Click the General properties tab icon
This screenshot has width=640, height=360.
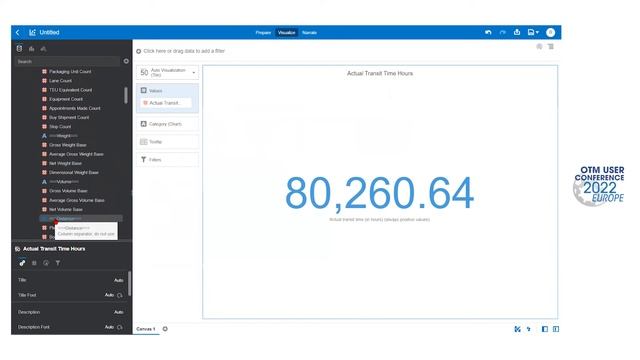click(x=22, y=263)
